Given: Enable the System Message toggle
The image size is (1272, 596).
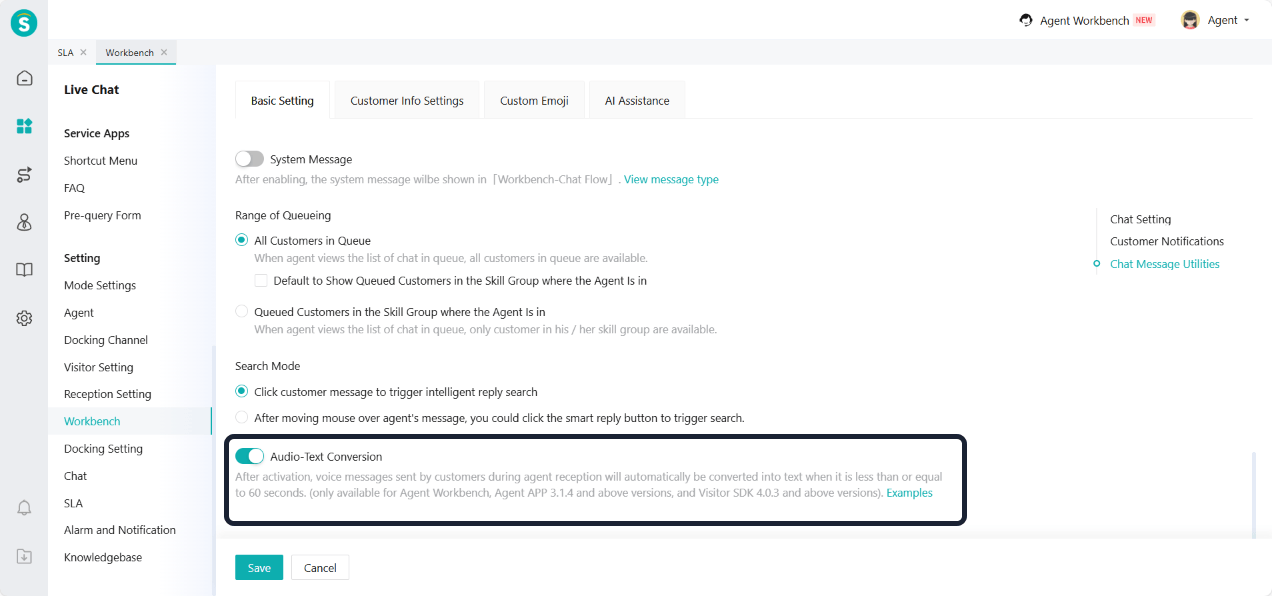Looking at the screenshot, I should coord(249,159).
